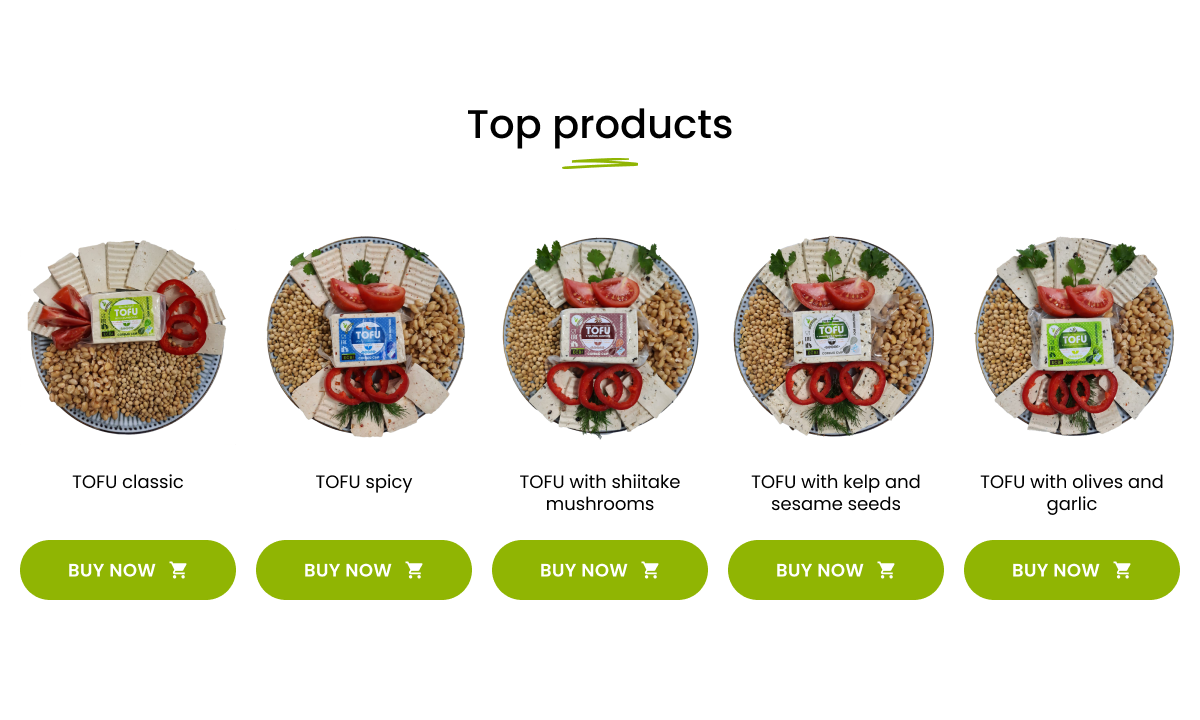
Task: Select the TOFU spicy title link
Action: pos(364,482)
